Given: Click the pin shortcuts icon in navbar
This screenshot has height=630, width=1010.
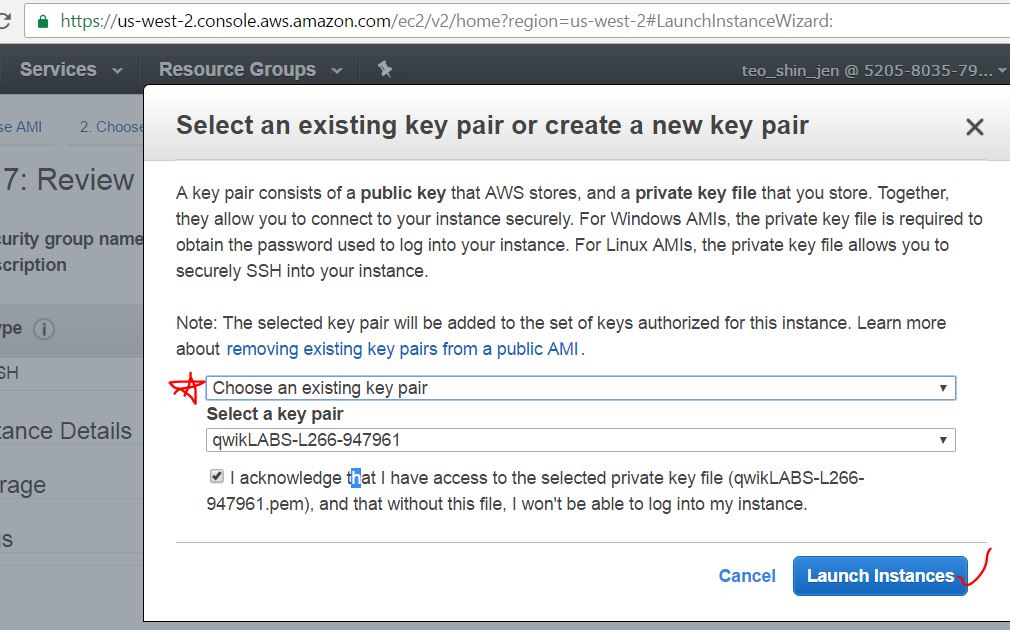Looking at the screenshot, I should pos(385,69).
